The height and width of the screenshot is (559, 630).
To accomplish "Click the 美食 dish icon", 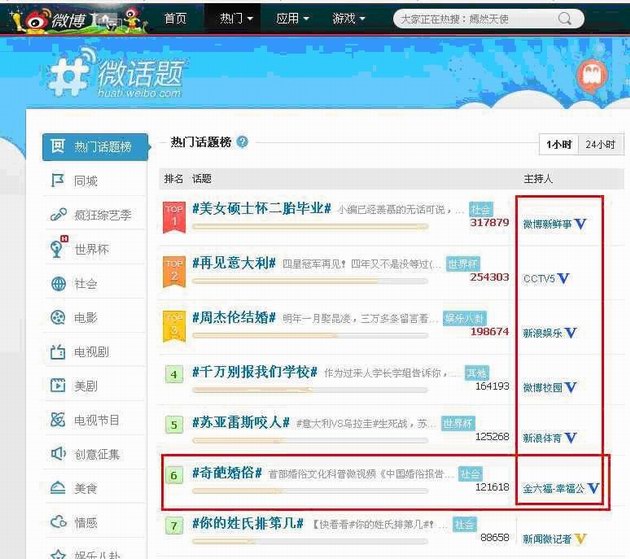I will click(58, 487).
